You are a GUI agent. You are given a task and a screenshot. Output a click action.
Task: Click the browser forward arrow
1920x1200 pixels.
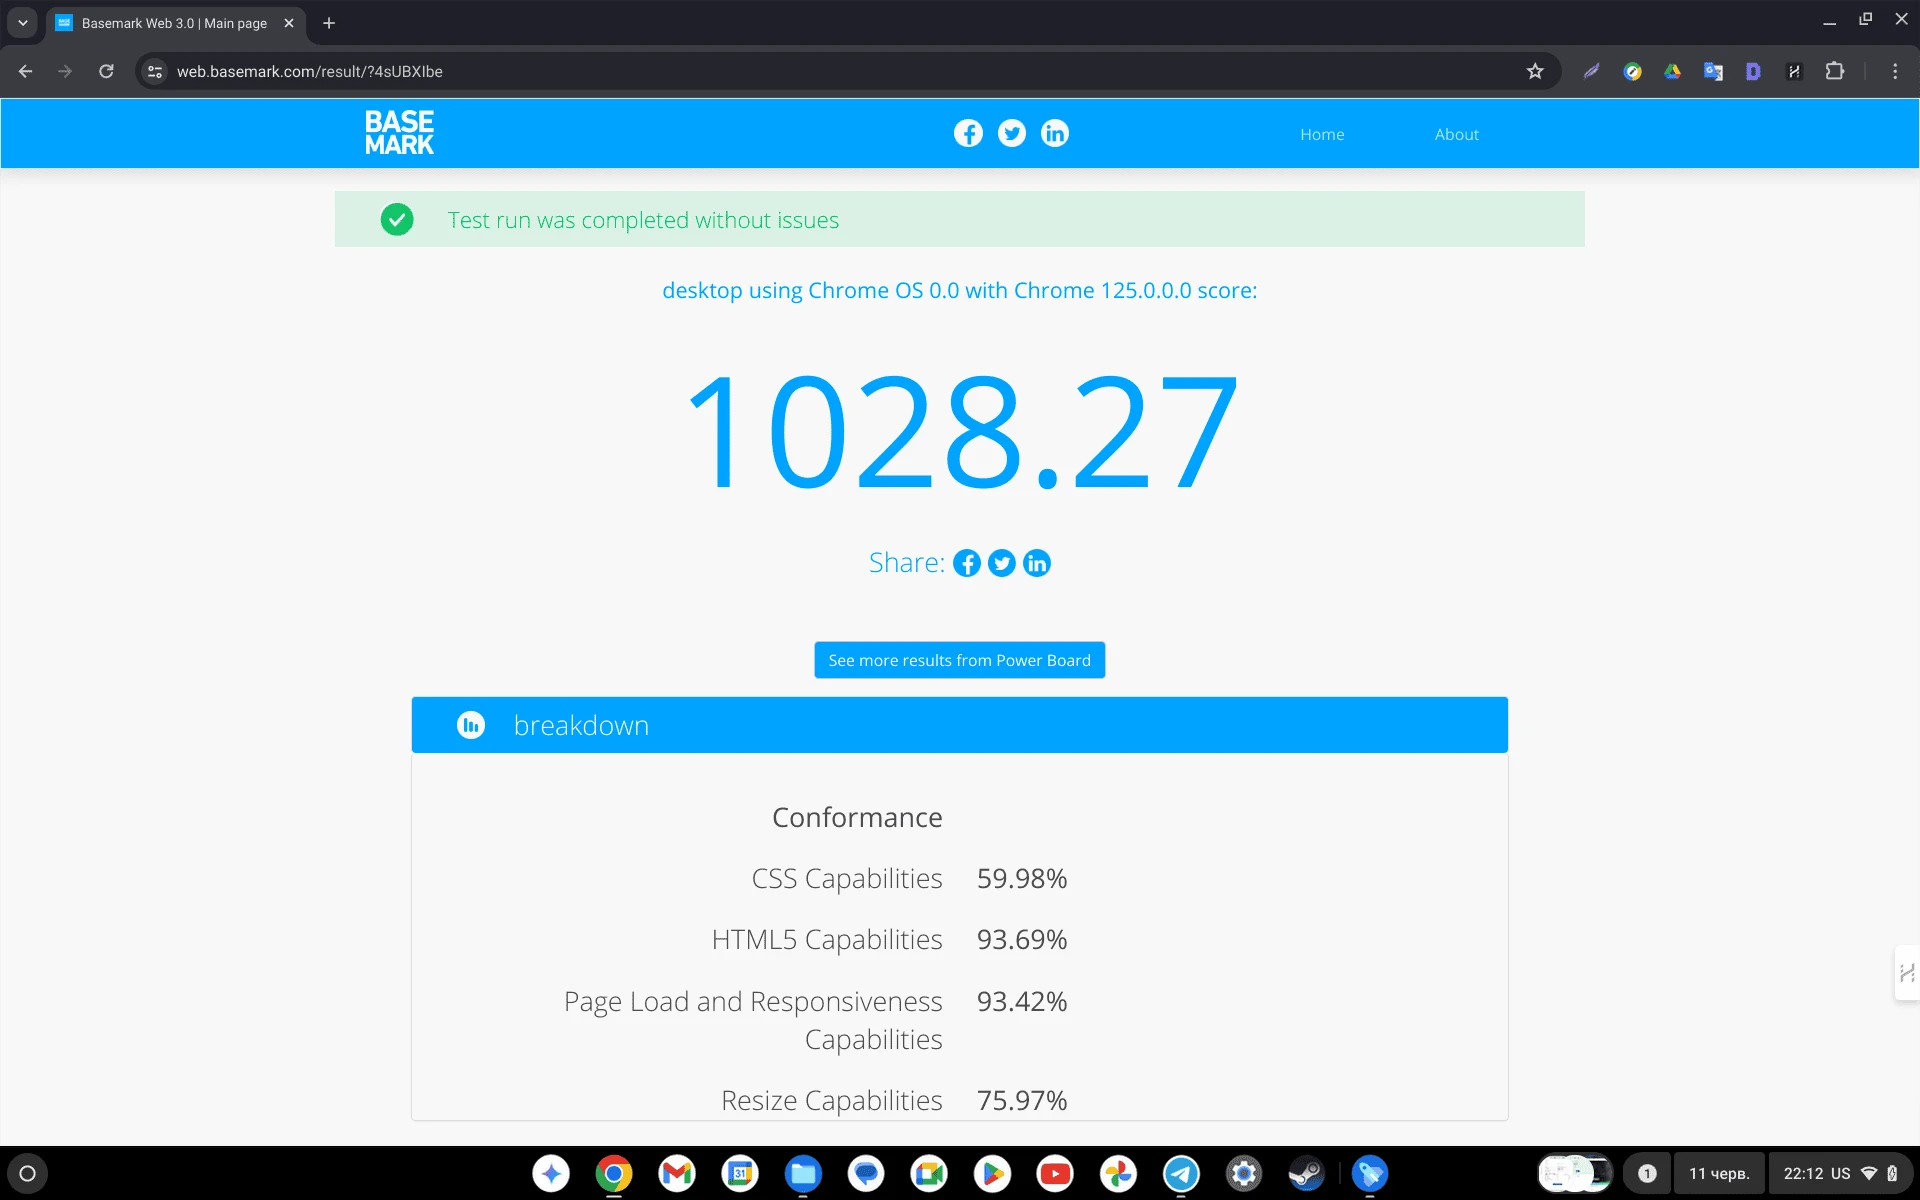(65, 71)
